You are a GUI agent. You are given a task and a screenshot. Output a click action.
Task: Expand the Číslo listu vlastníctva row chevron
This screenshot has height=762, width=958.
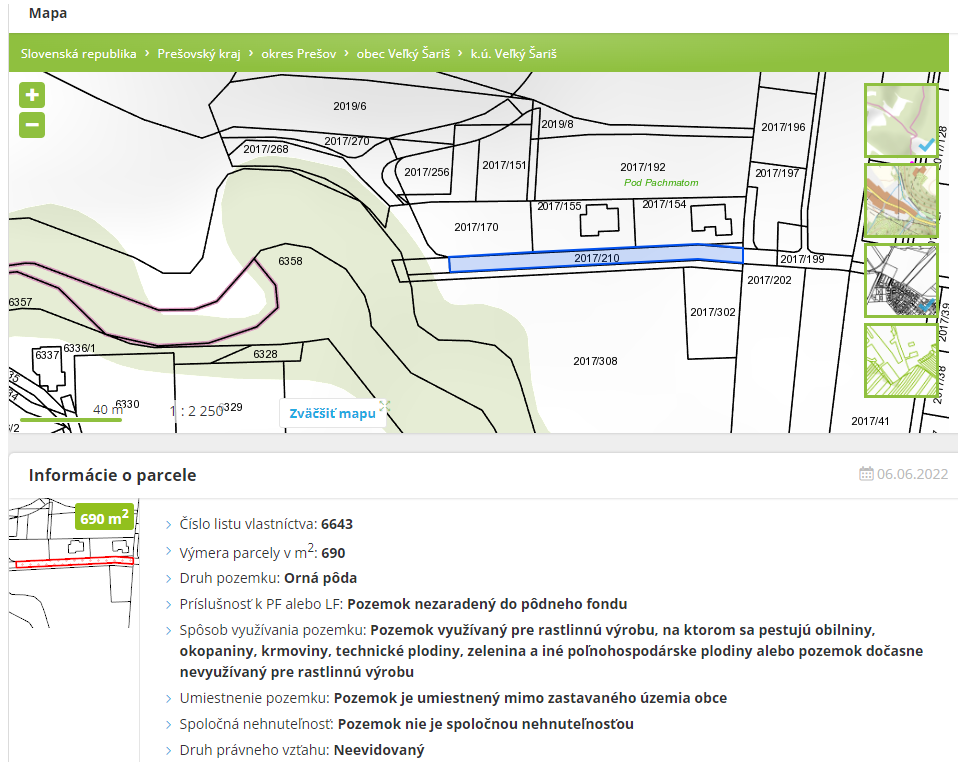169,524
